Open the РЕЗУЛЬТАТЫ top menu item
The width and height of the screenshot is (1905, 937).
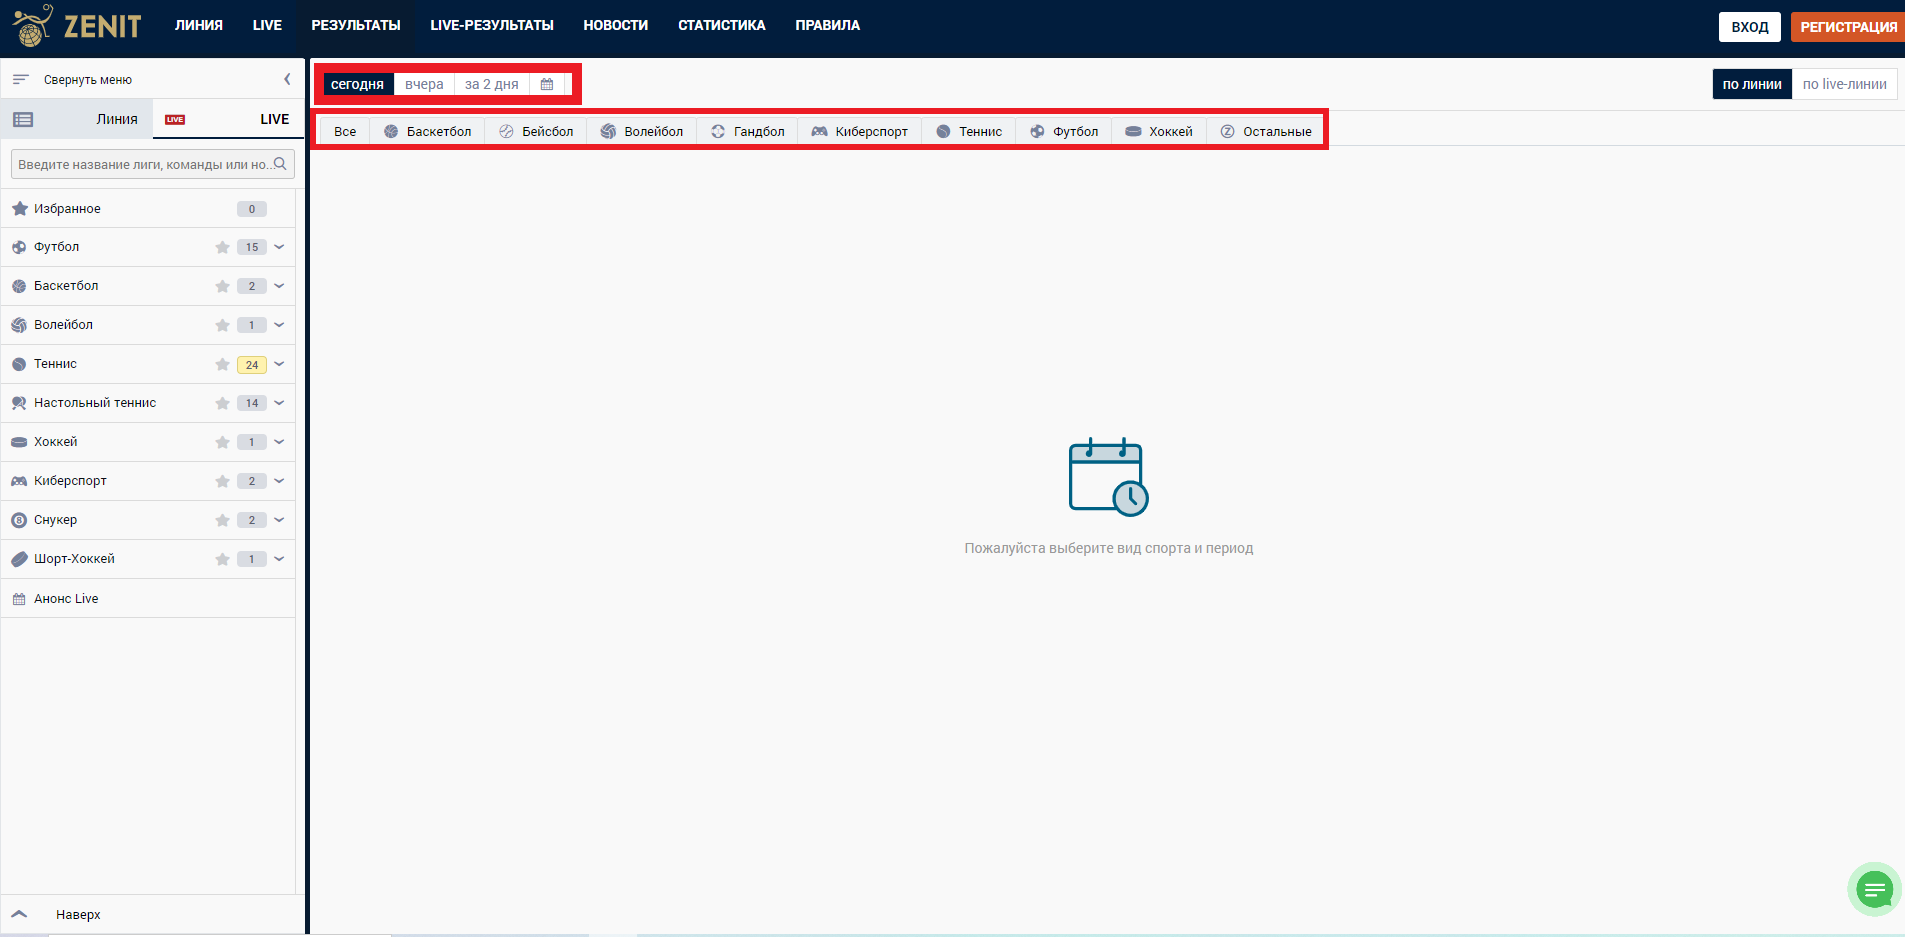pos(356,25)
